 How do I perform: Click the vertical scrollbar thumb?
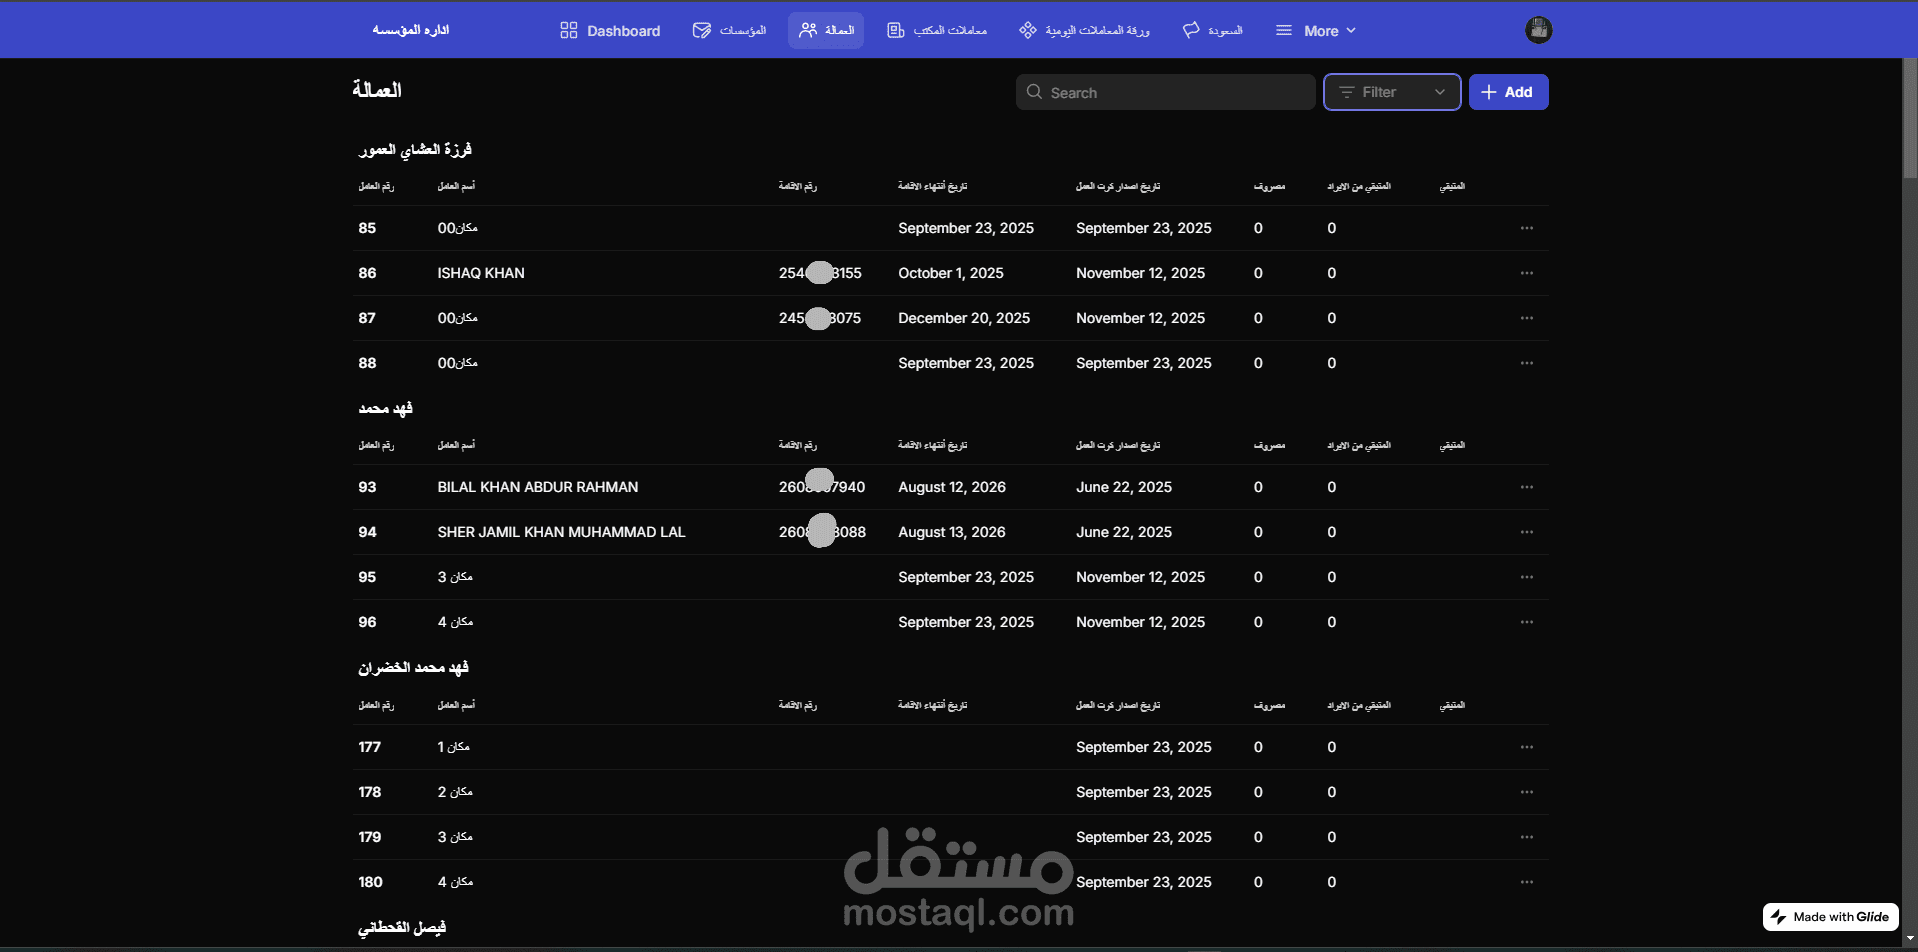(x=1910, y=118)
